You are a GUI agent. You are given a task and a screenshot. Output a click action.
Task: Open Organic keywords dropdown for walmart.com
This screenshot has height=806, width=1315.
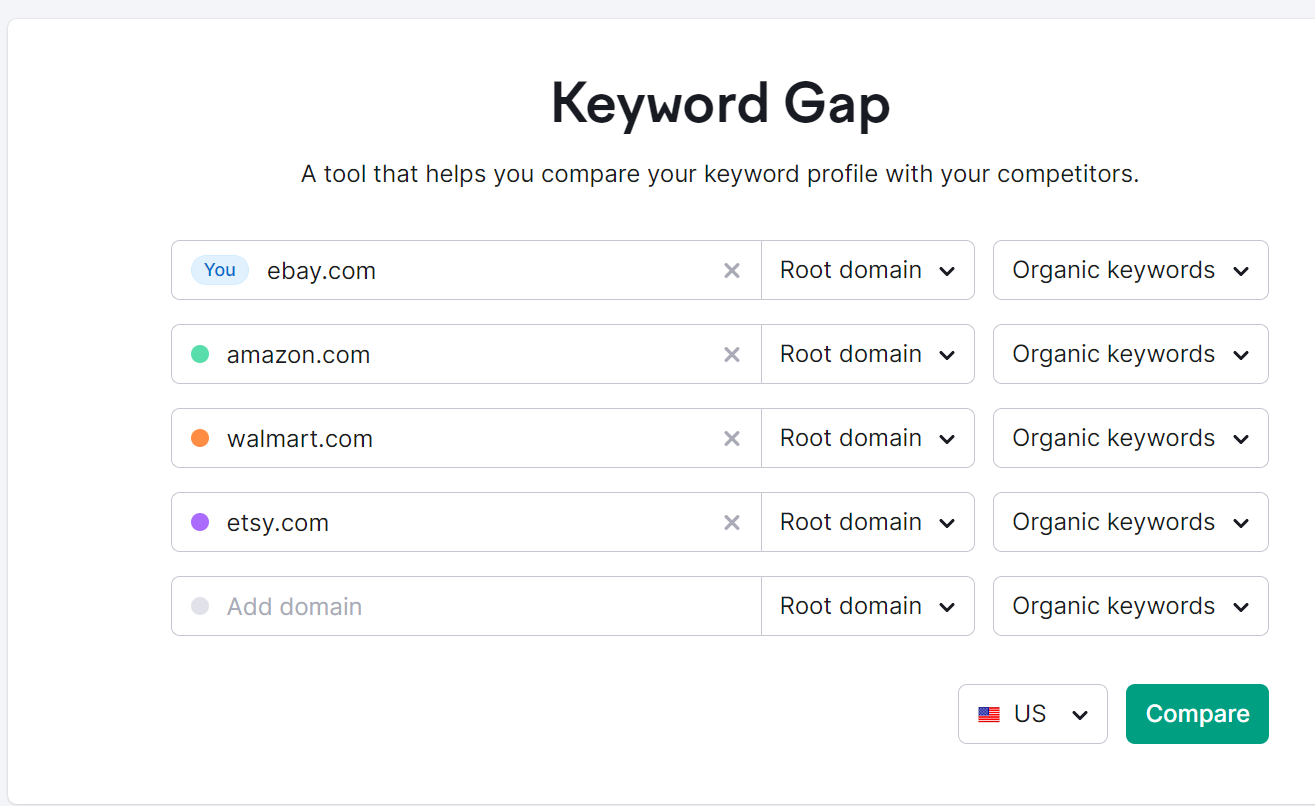pyautogui.click(x=1130, y=438)
